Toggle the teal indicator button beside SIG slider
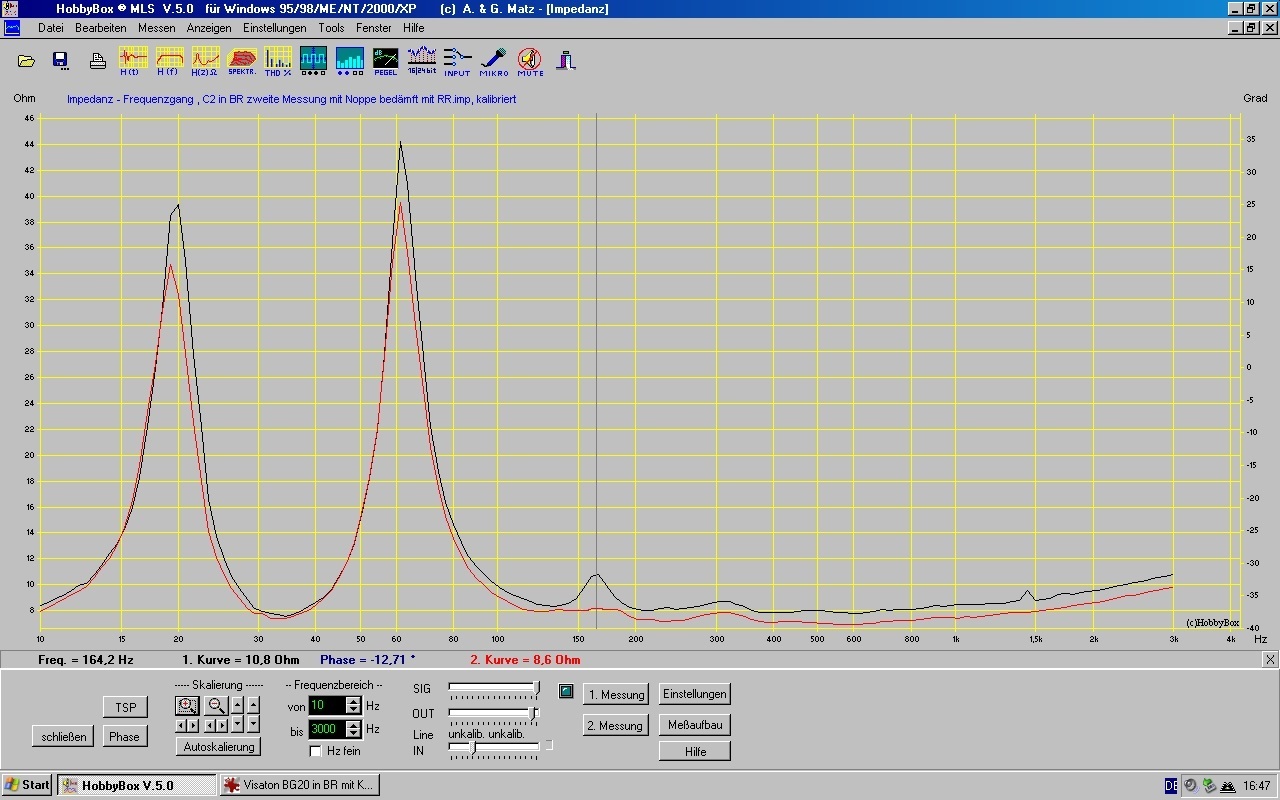Viewport: 1280px width, 800px height. click(x=566, y=691)
